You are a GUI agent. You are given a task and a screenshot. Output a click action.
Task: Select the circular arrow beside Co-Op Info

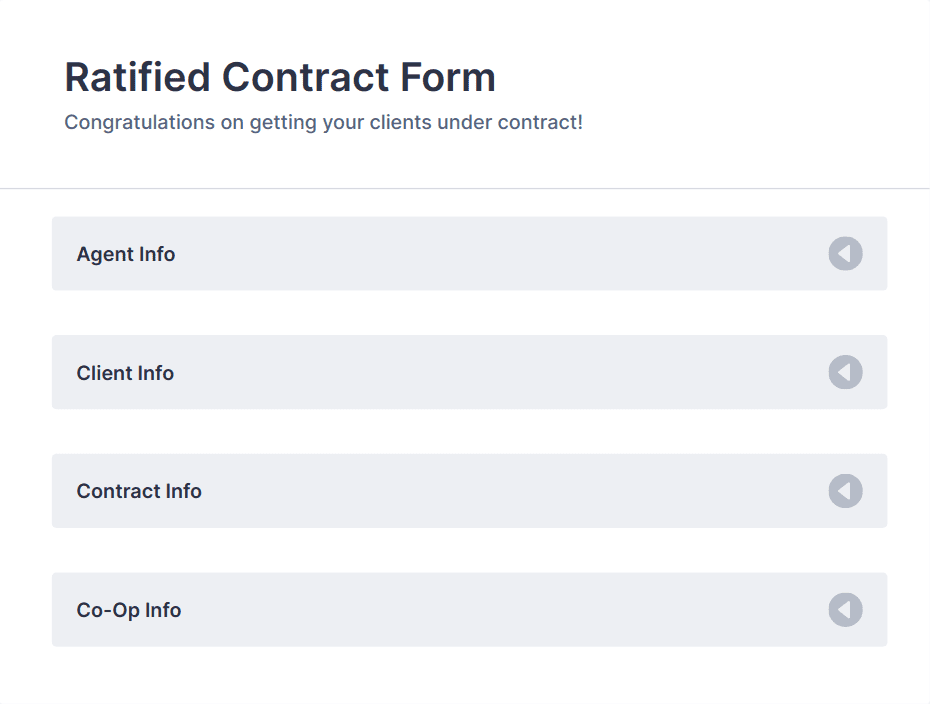coord(845,610)
